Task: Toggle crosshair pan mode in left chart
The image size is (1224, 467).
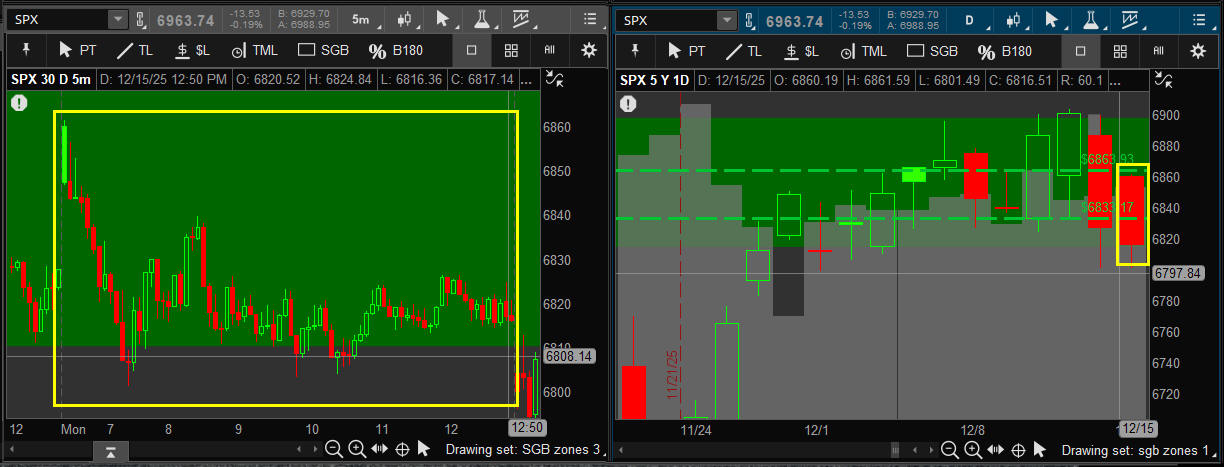Action: (x=402, y=449)
